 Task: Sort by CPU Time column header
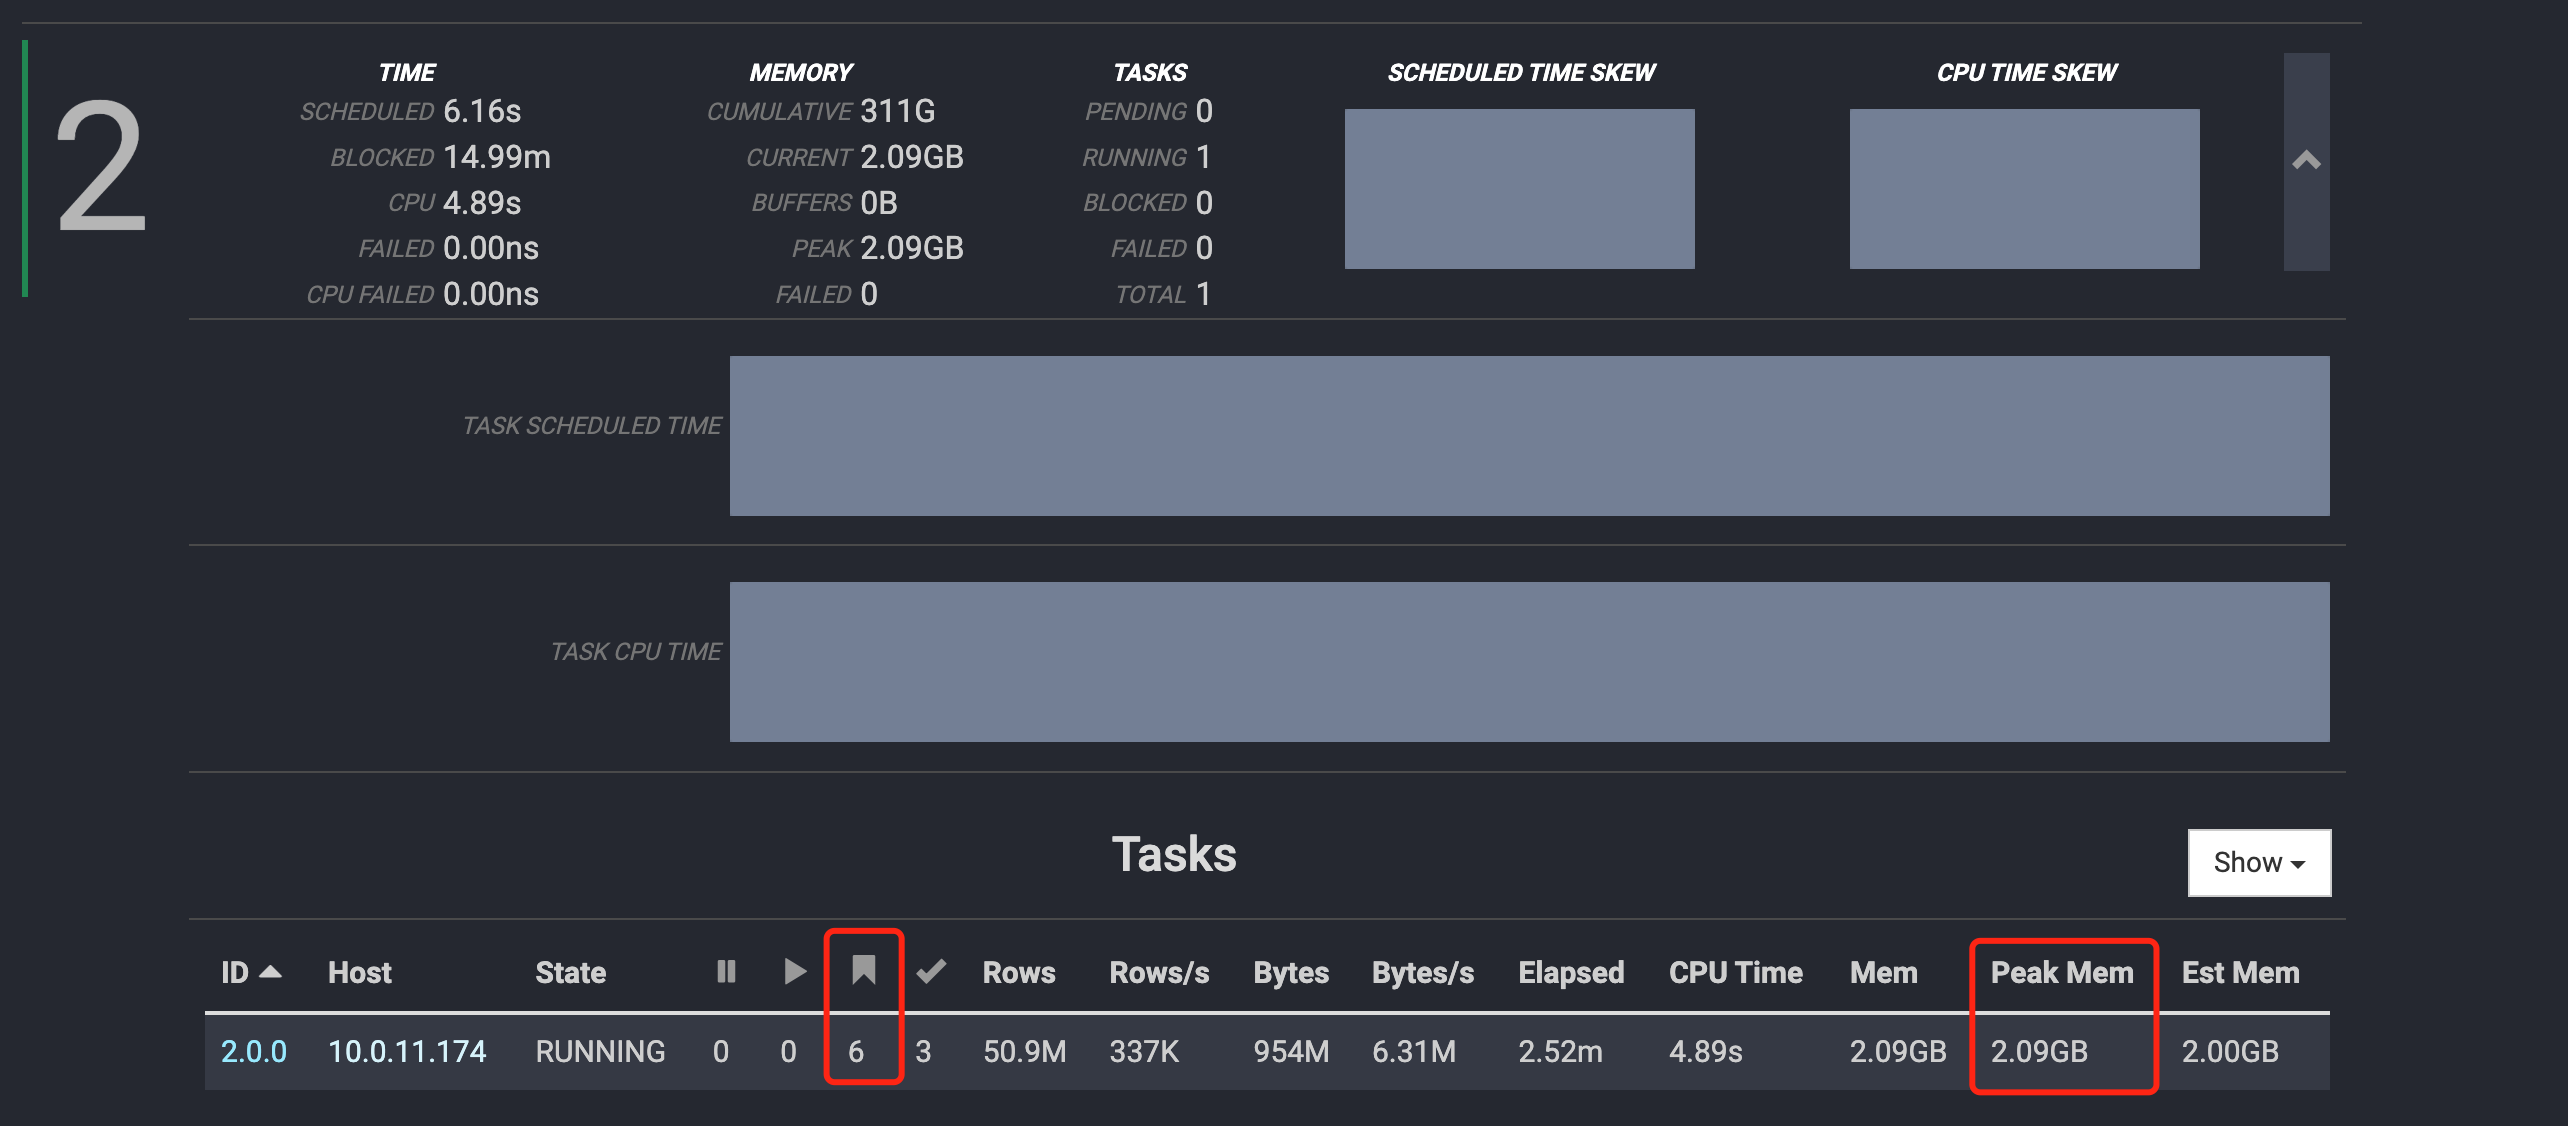point(1735,972)
